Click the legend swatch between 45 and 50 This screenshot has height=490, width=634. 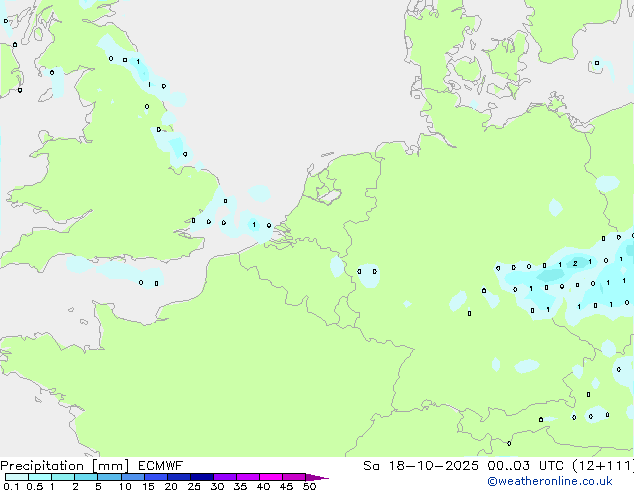pyautogui.click(x=294, y=477)
